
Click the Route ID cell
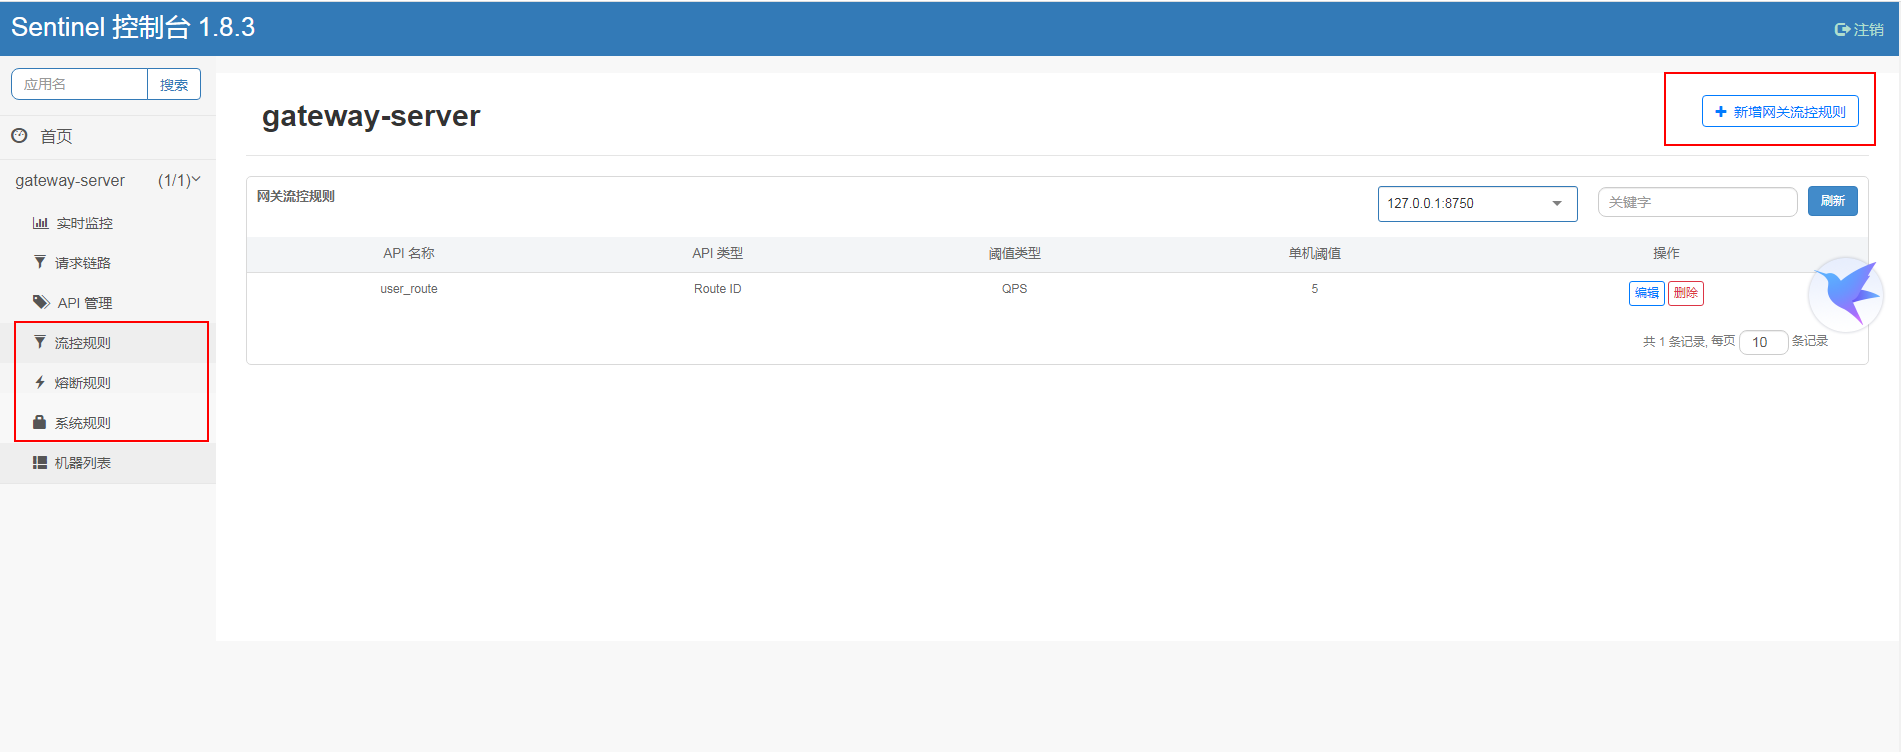tap(718, 289)
